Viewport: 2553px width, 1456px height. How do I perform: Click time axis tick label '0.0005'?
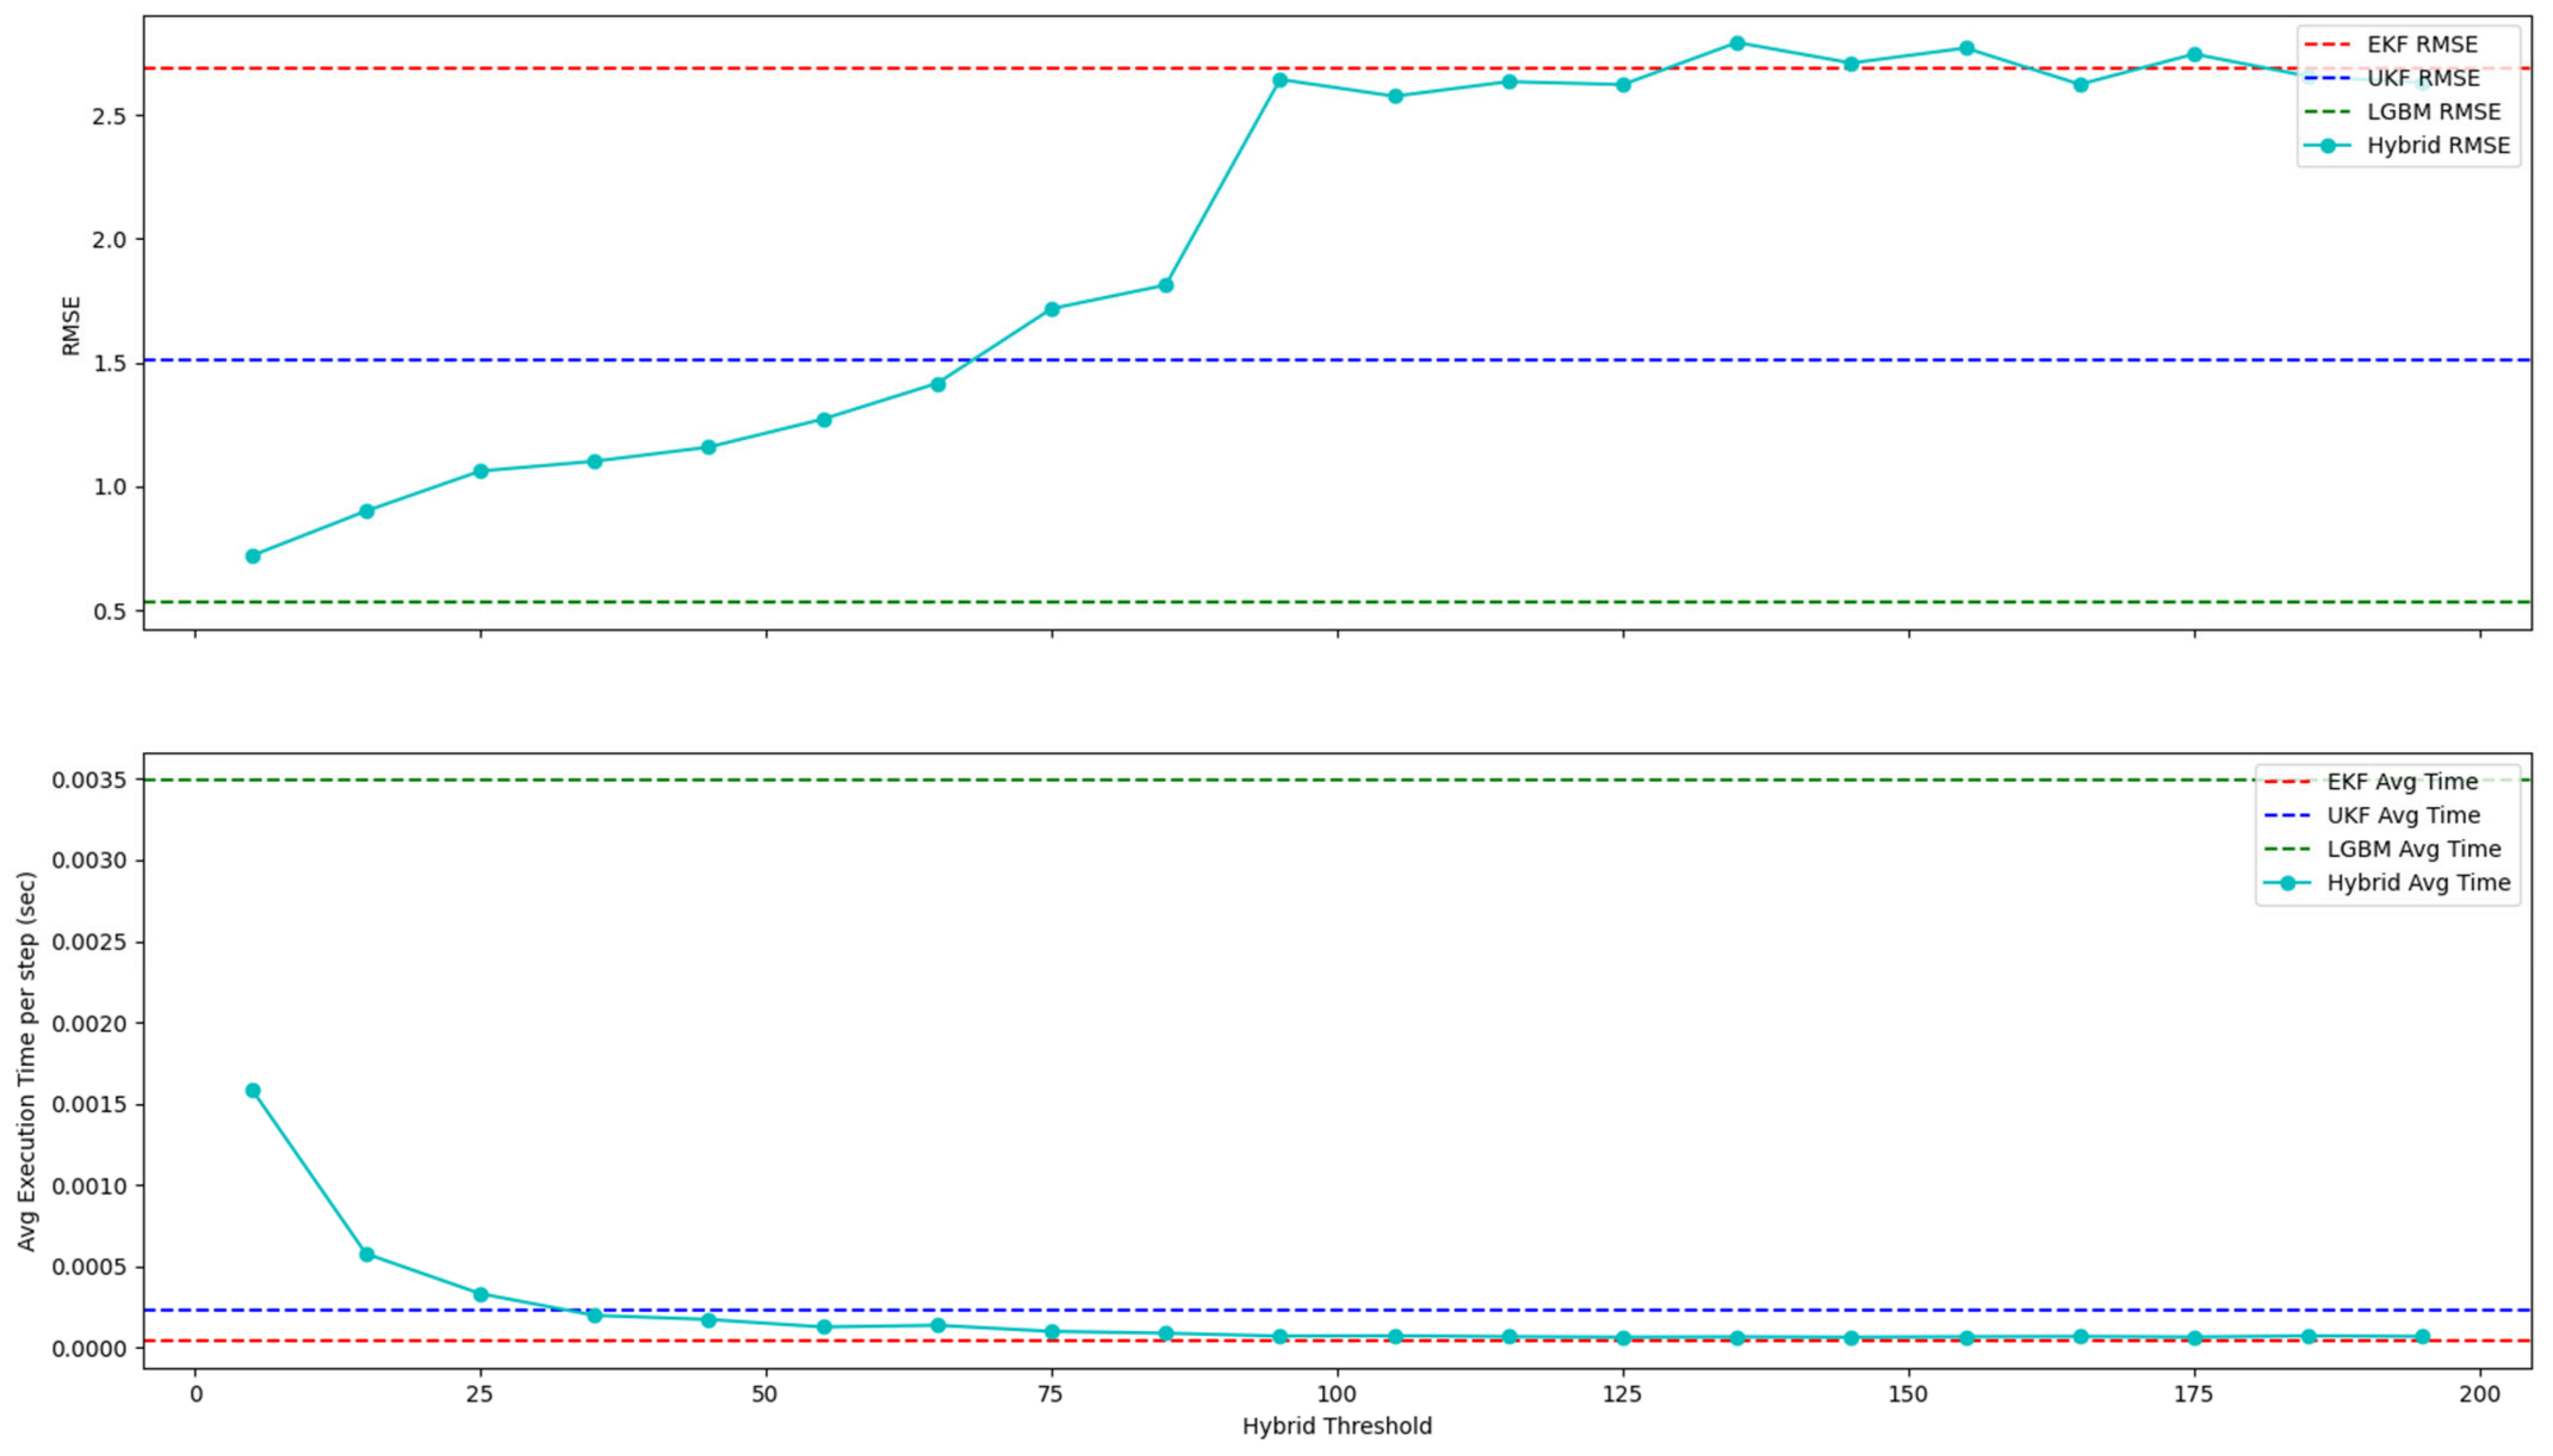click(90, 1268)
